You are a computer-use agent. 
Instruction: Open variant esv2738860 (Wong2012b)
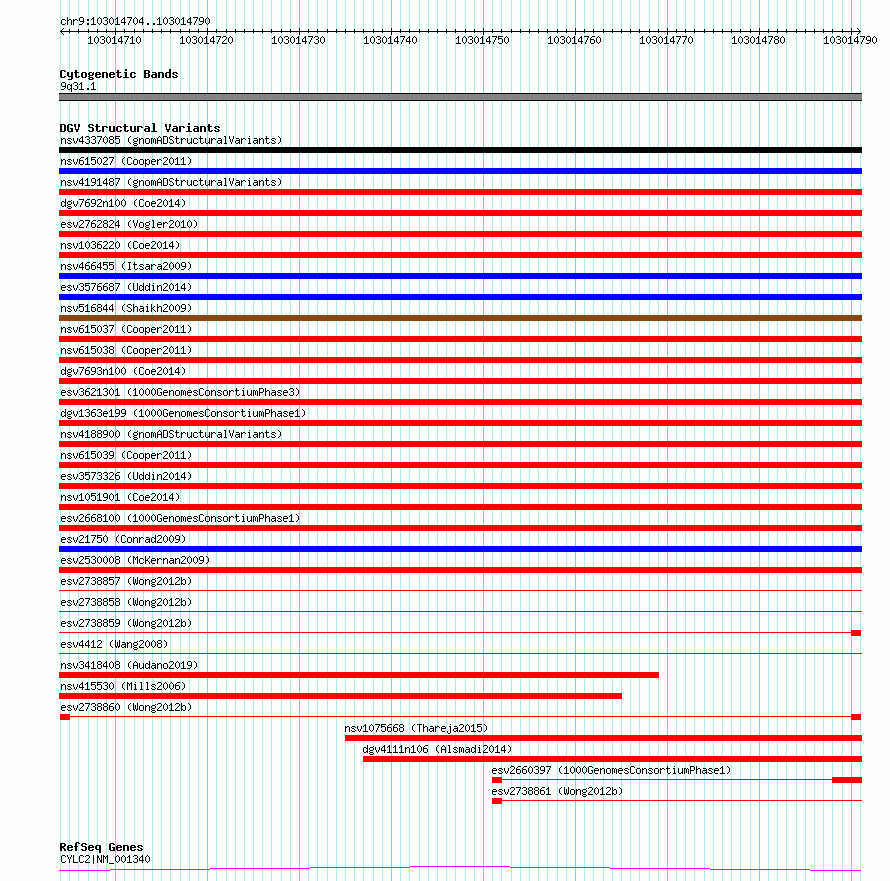coord(126,707)
